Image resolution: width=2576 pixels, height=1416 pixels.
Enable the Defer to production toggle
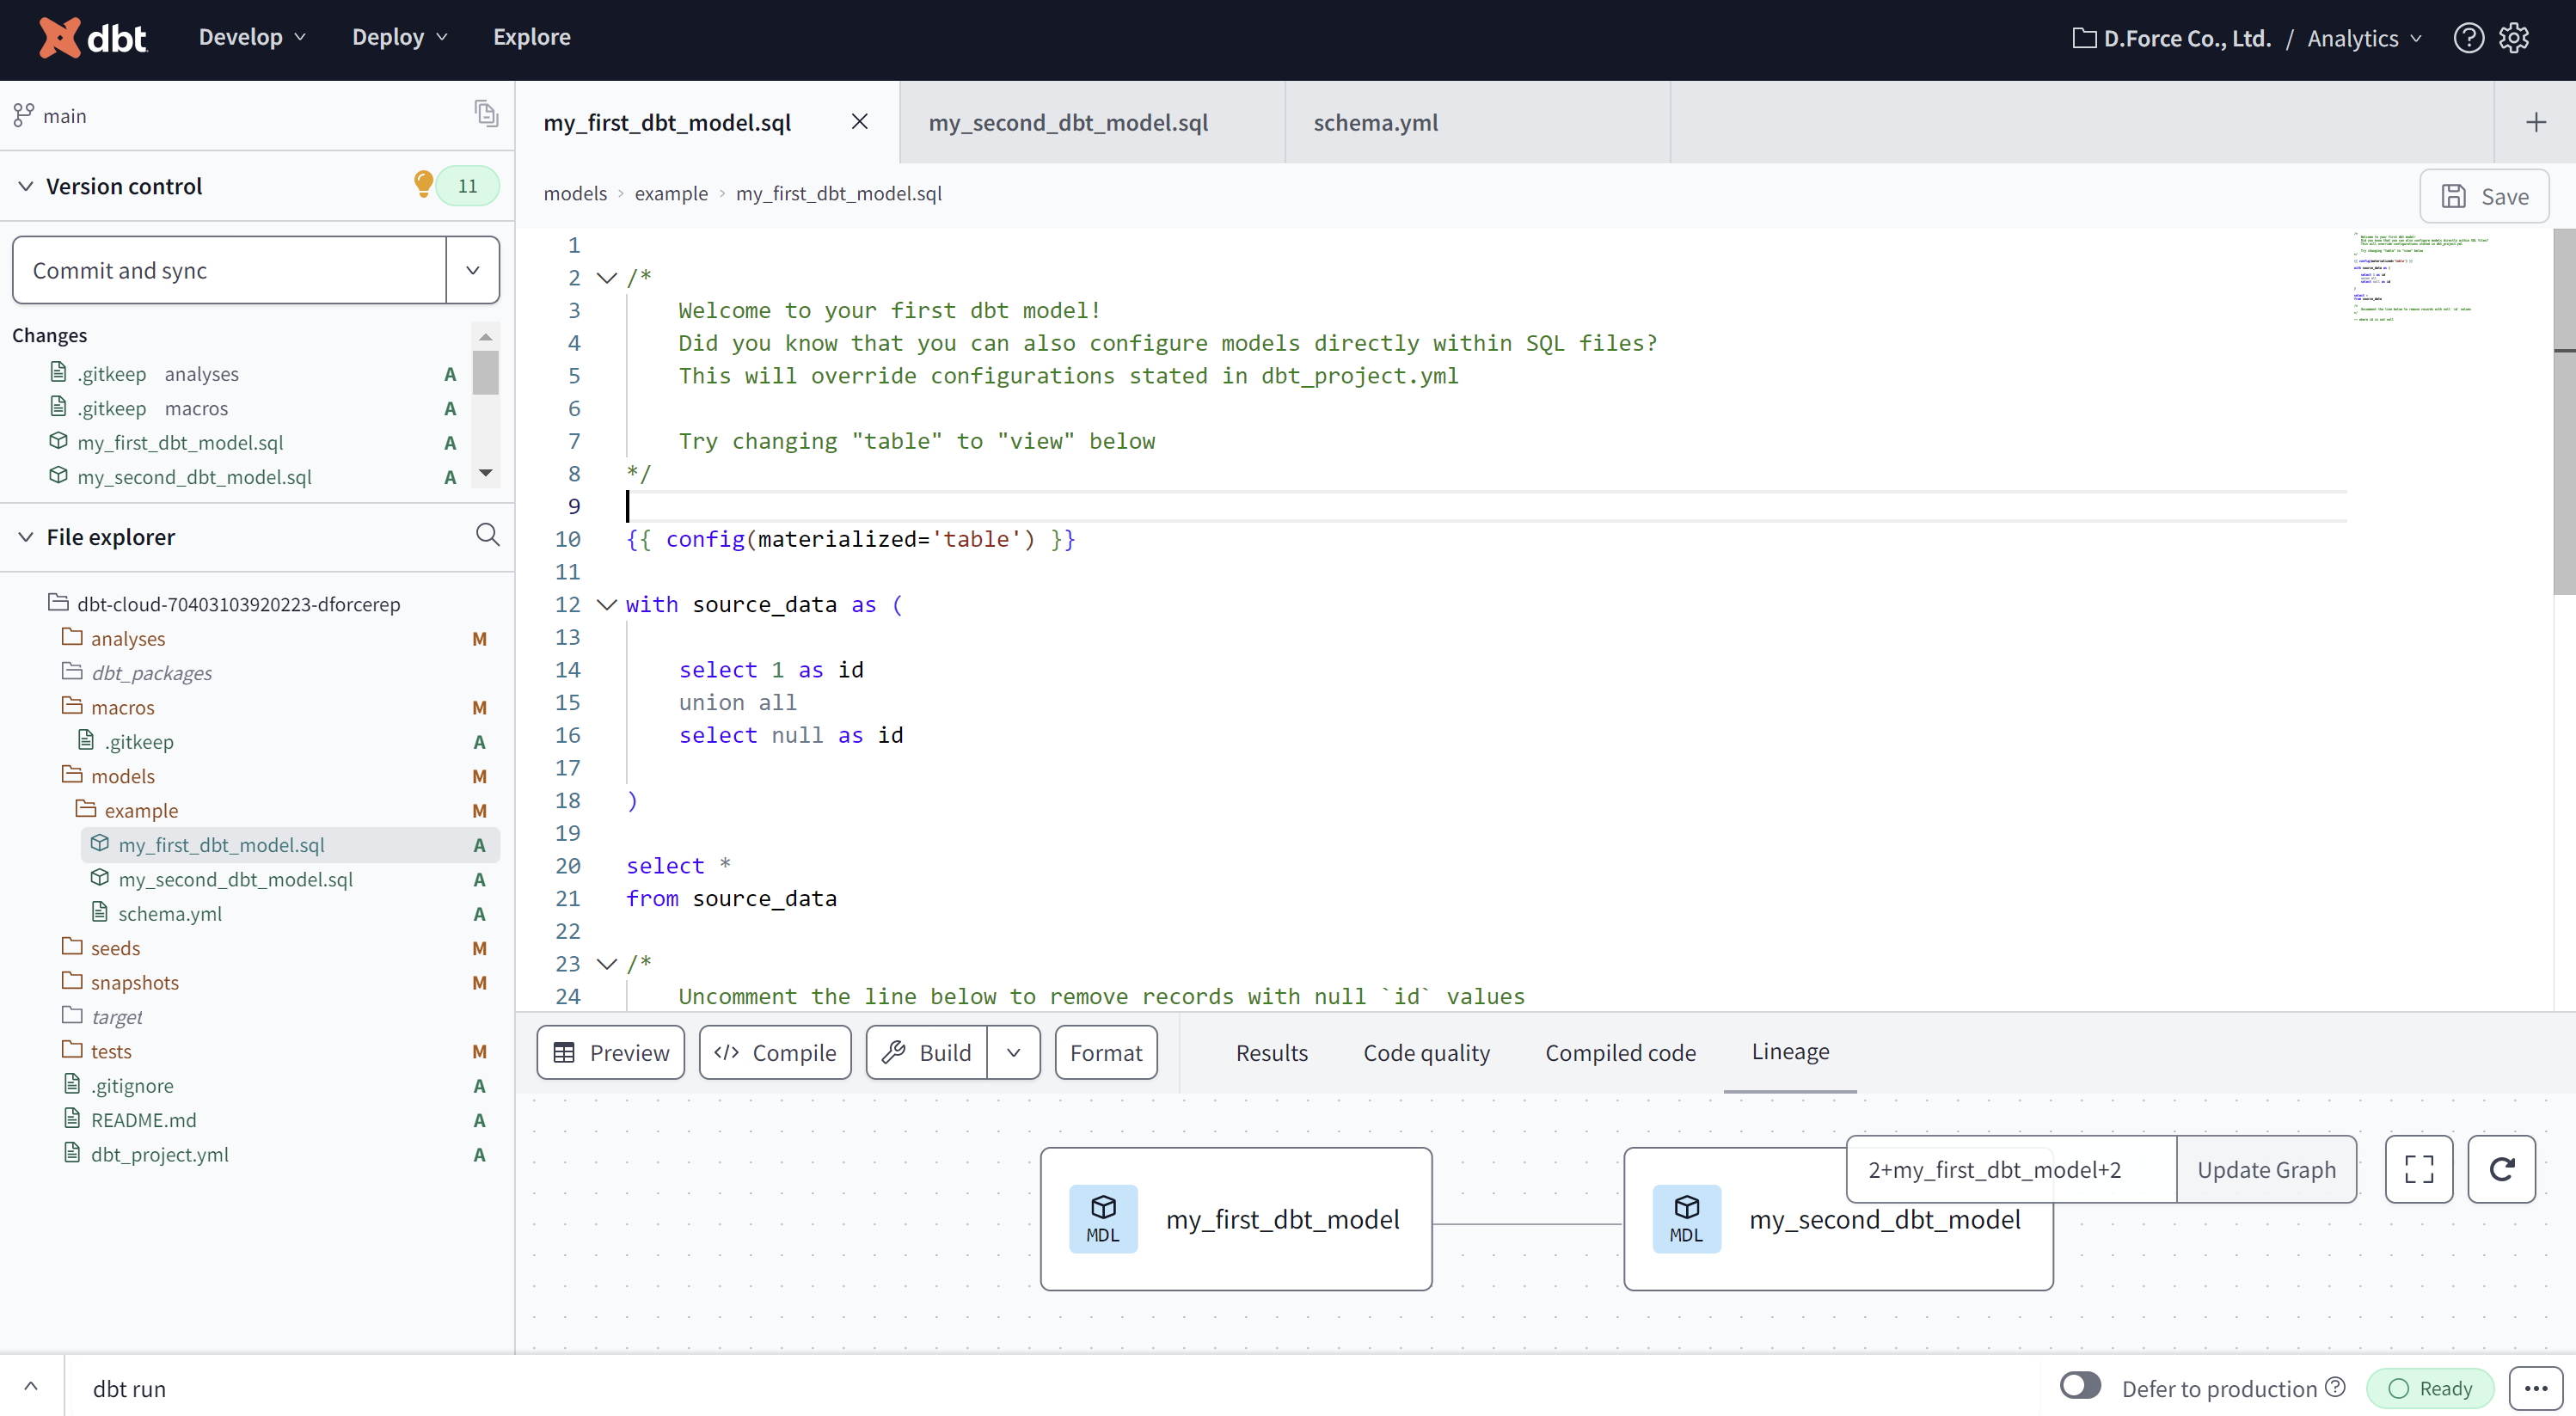coord(2081,1387)
